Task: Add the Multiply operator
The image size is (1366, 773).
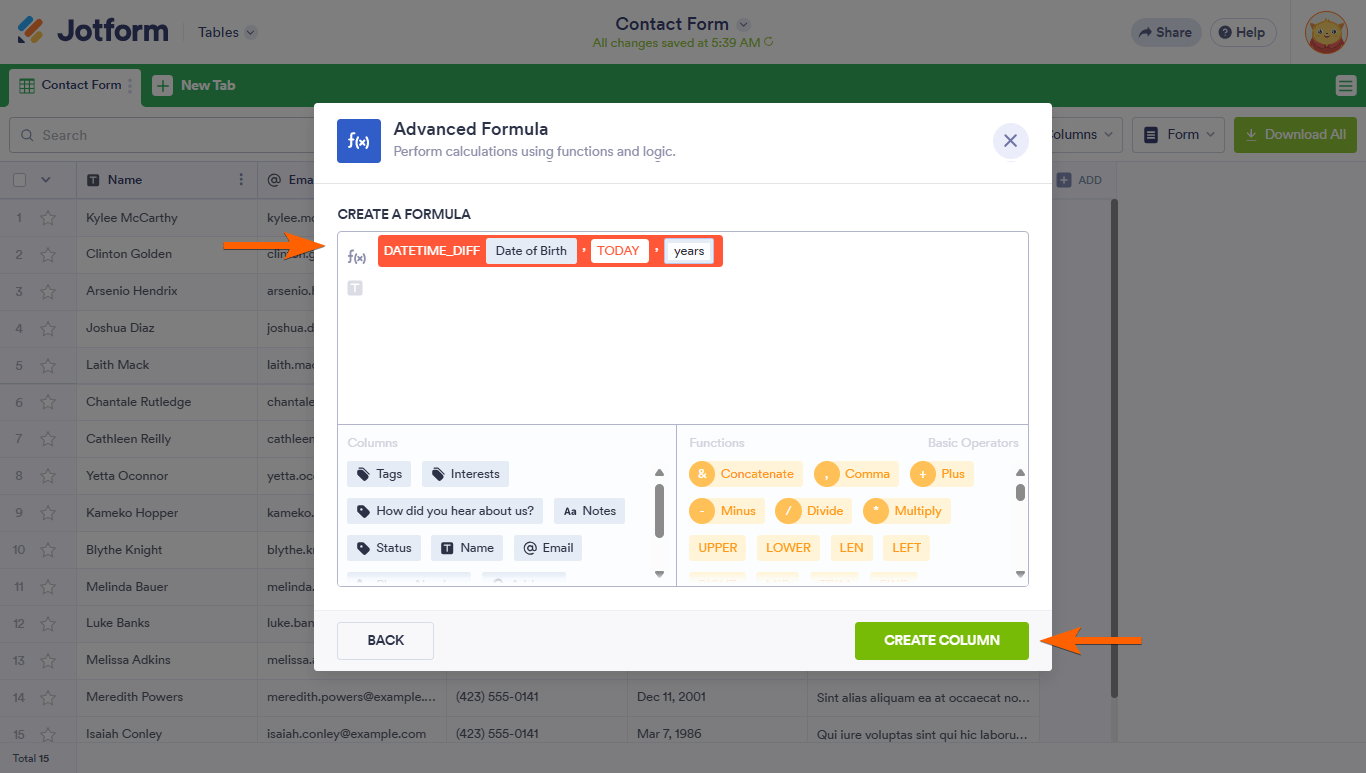Action: pyautogui.click(x=906, y=511)
